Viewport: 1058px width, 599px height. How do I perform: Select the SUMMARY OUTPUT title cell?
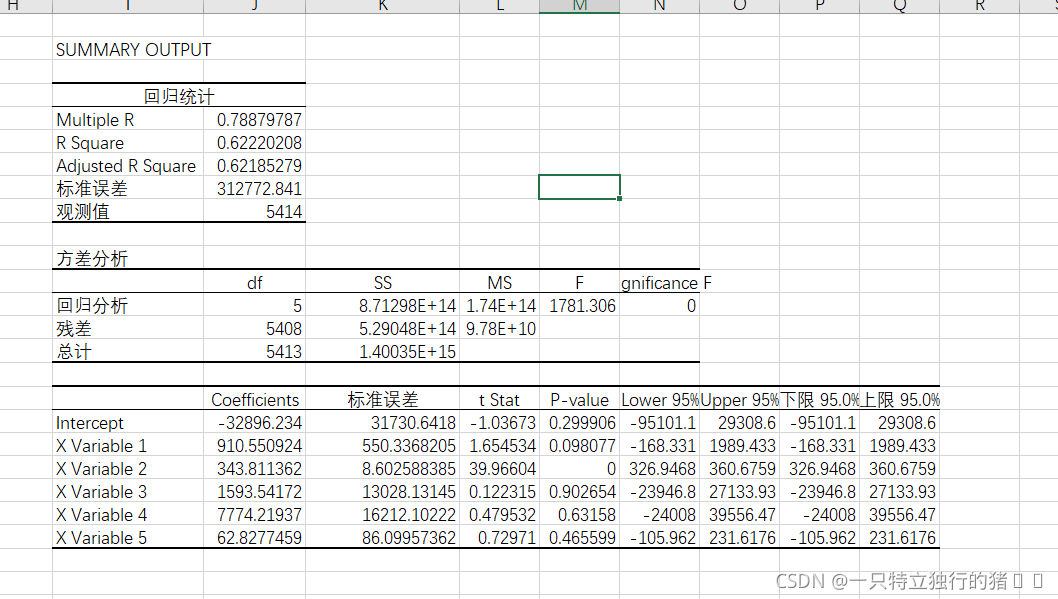134,50
